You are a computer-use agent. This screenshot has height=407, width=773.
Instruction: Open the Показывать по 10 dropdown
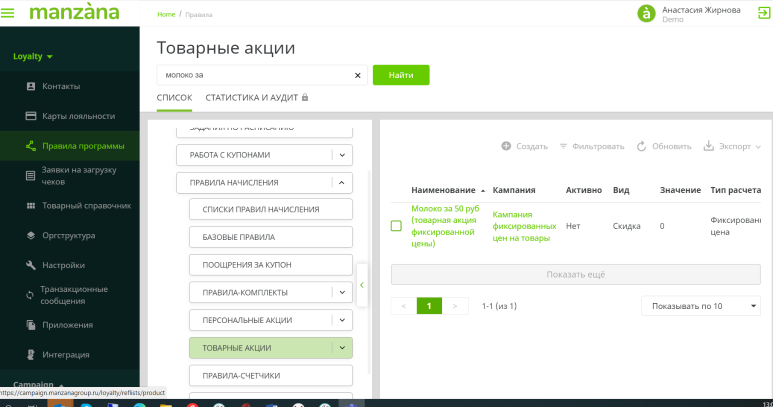point(699,305)
